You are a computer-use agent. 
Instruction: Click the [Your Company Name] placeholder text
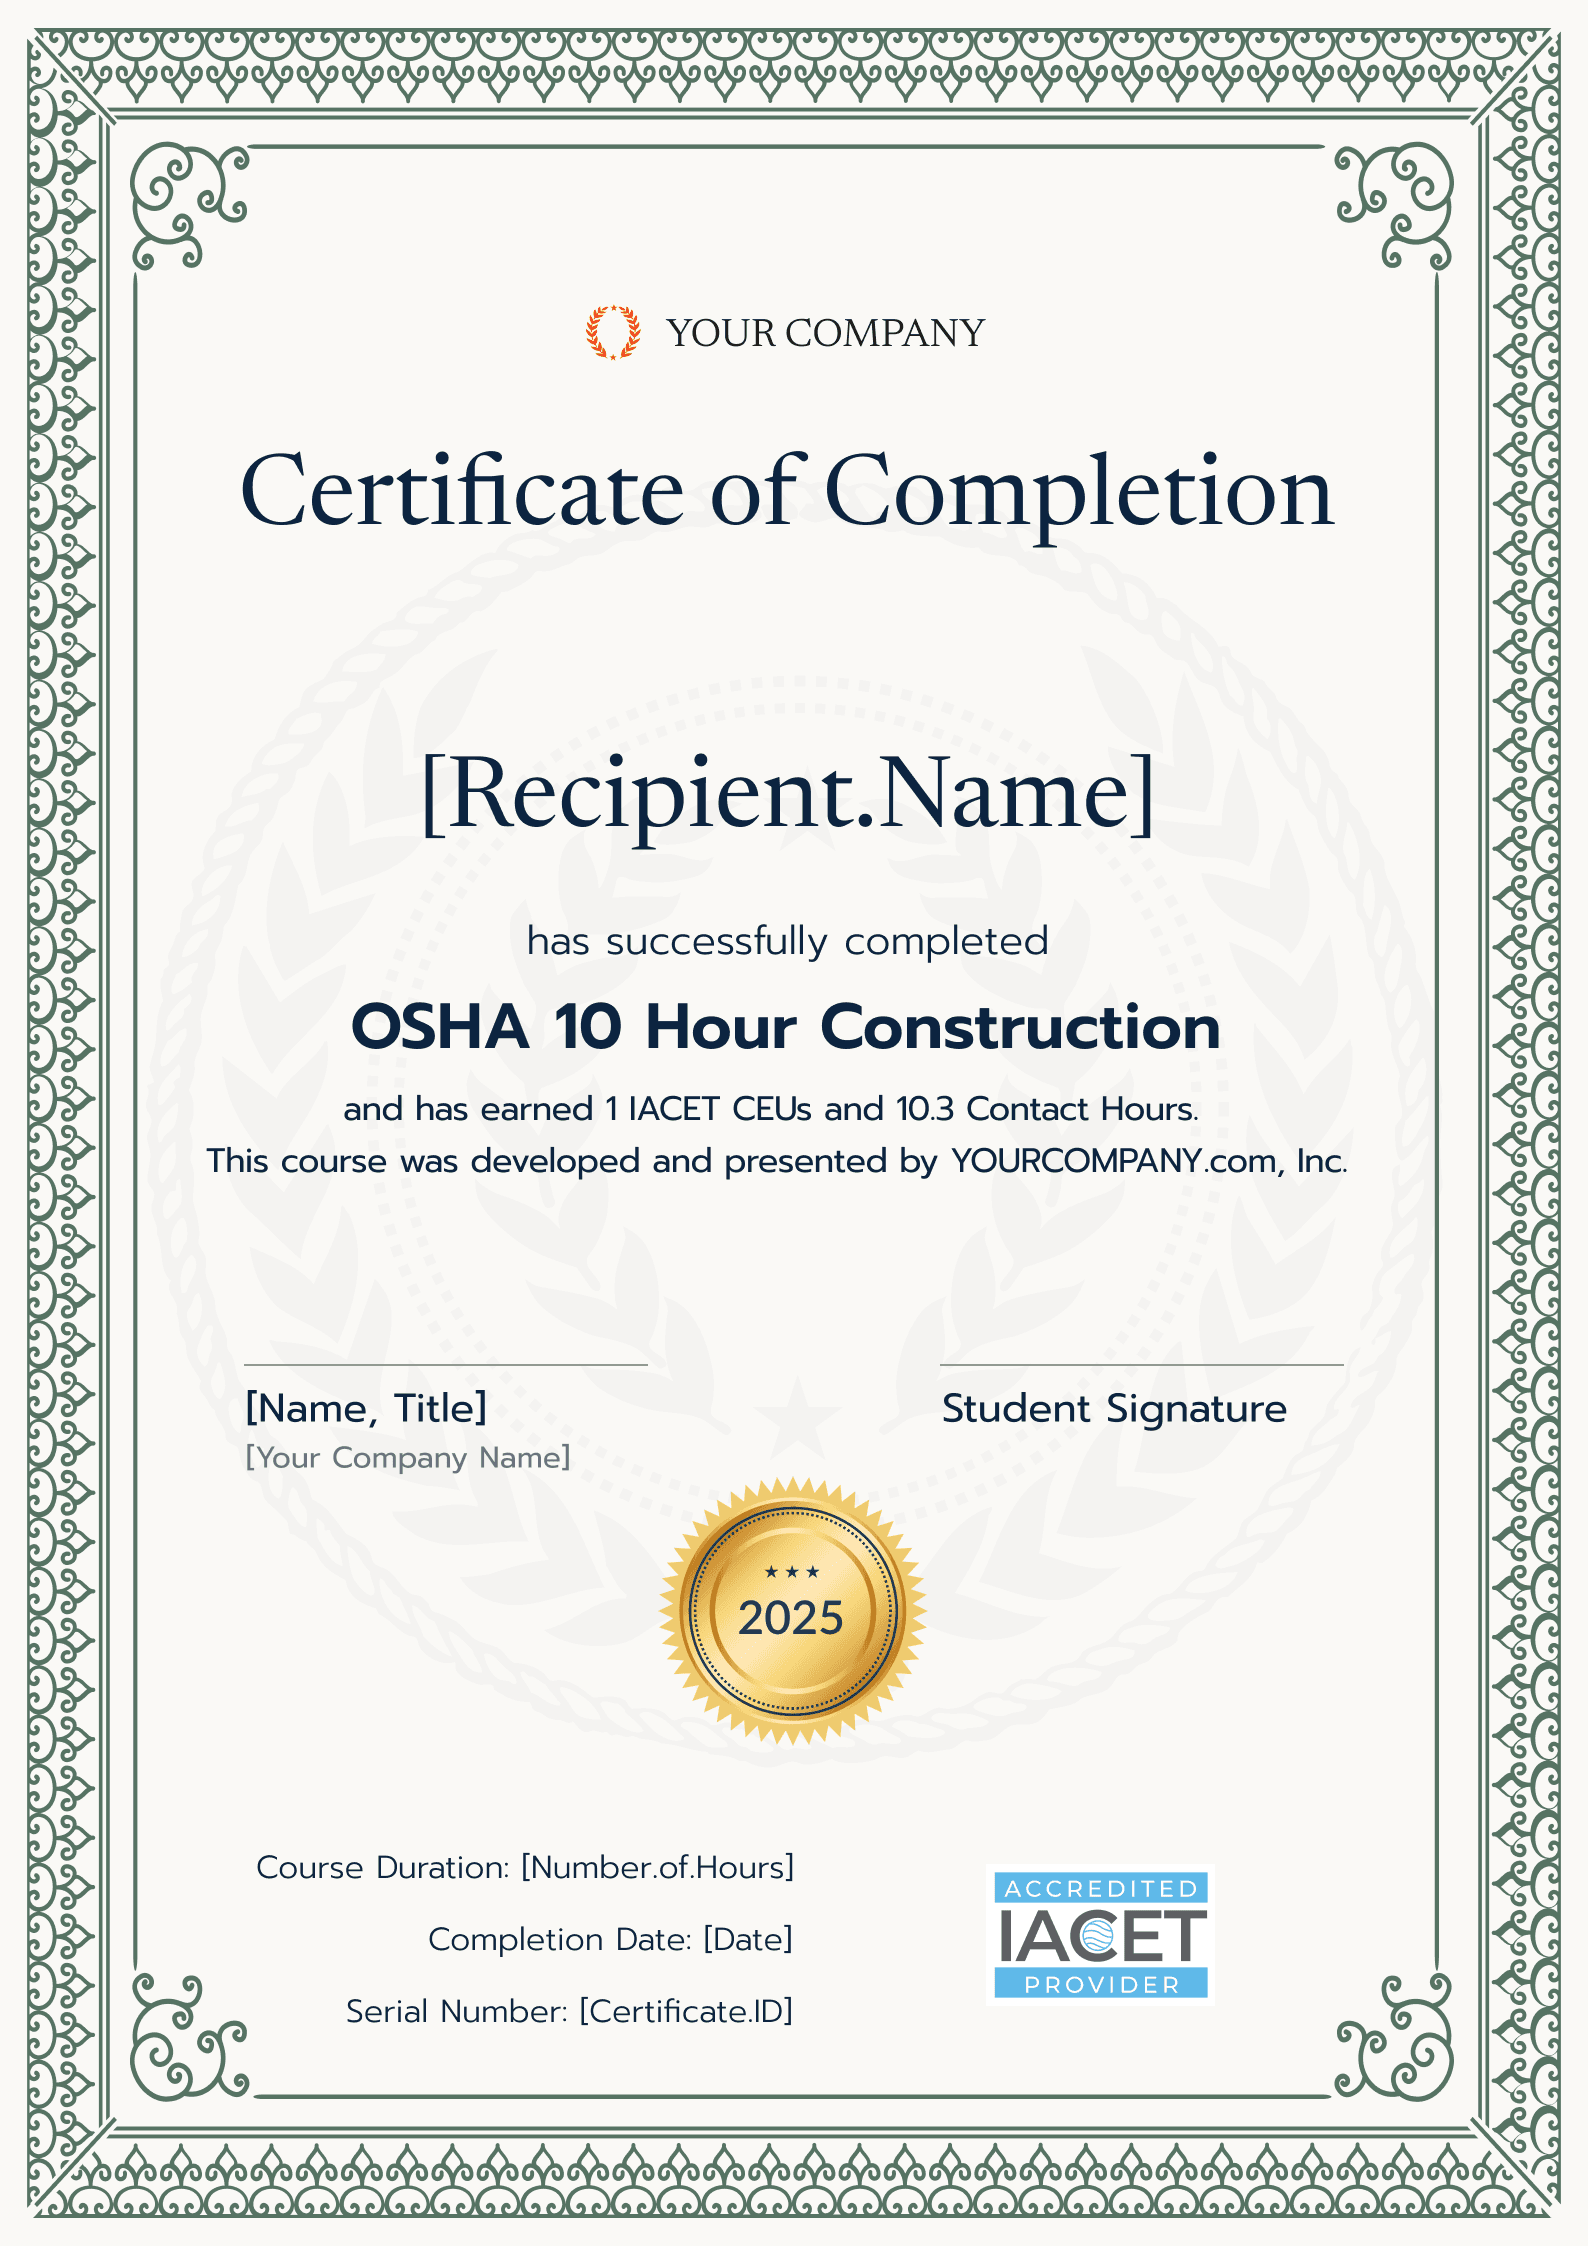(x=408, y=1458)
